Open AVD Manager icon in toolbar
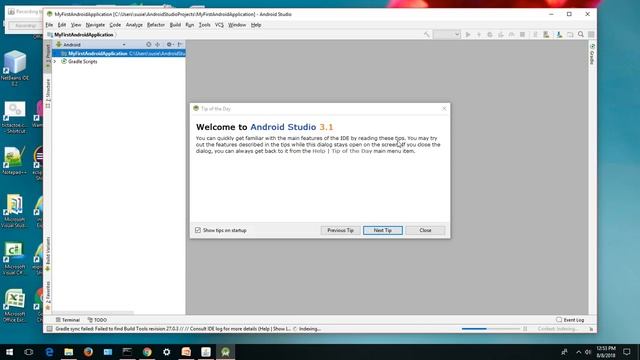 (x=546, y=35)
